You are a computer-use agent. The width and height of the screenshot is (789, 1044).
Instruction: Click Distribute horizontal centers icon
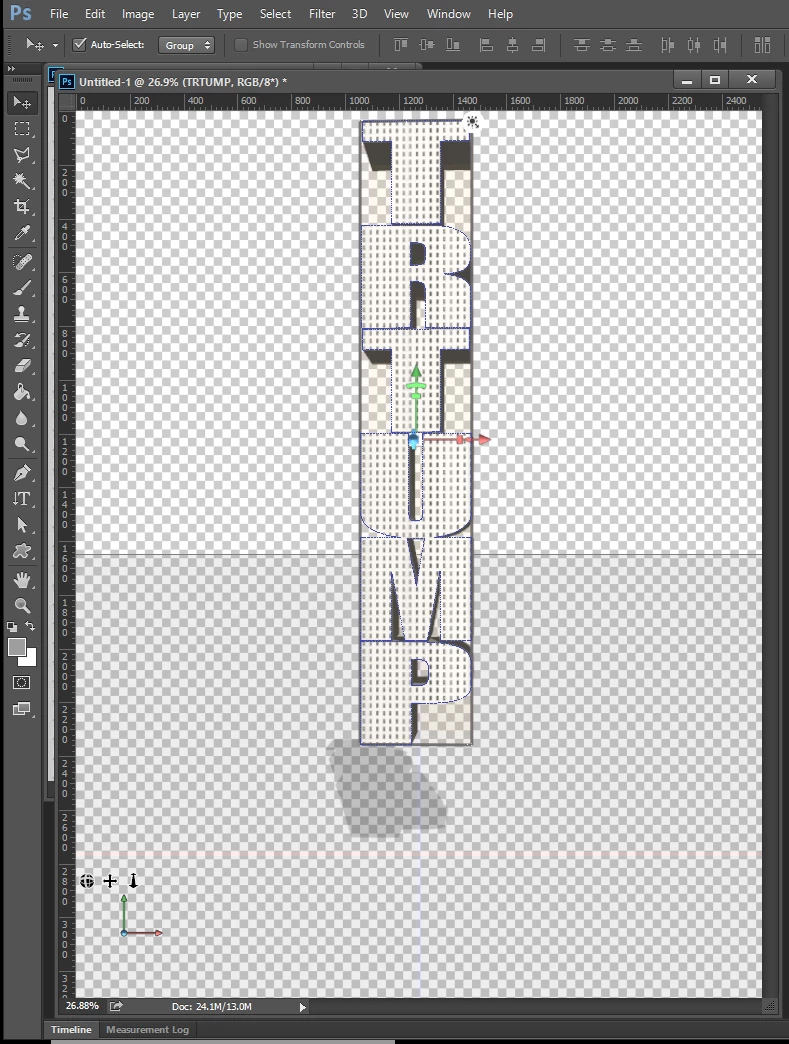[694, 45]
